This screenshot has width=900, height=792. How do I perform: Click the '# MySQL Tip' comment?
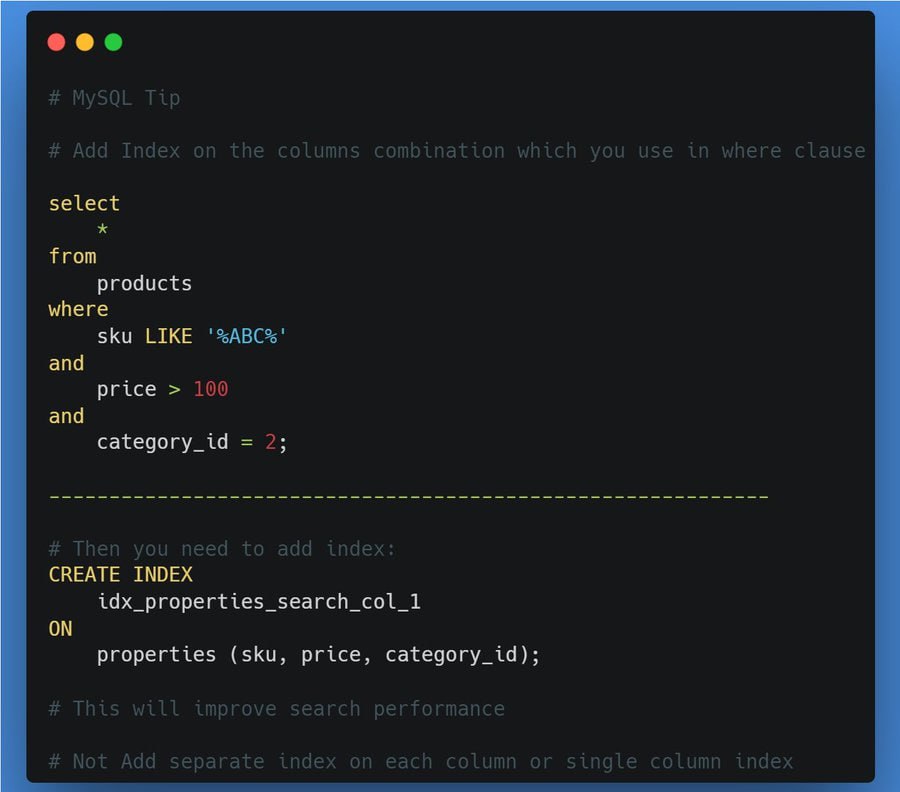pyautogui.click(x=115, y=98)
